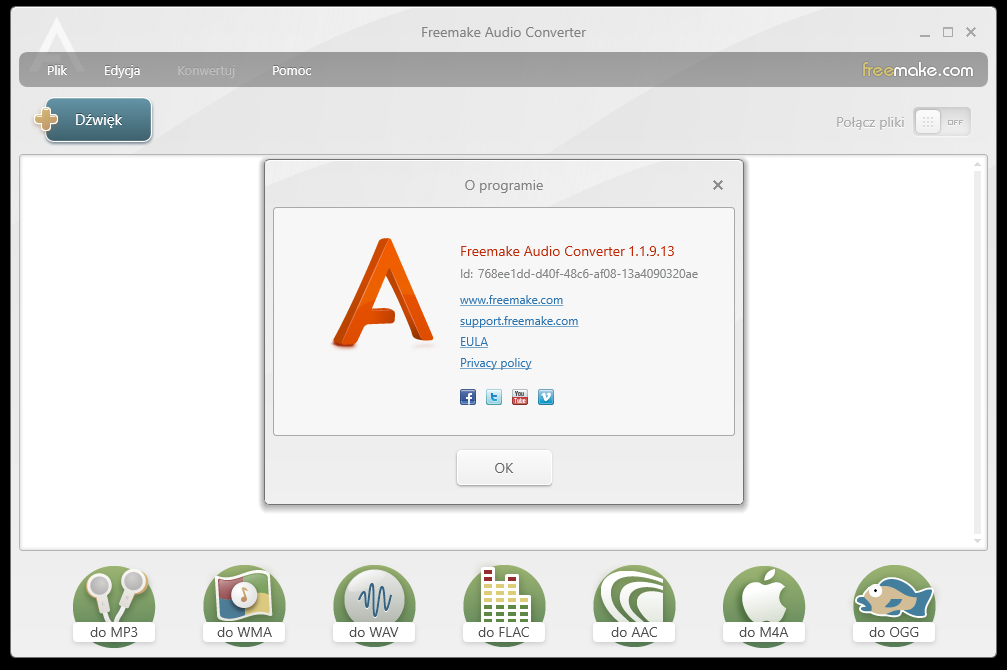Pick the do WAV waveform format
The height and width of the screenshot is (670, 1007).
click(374, 605)
